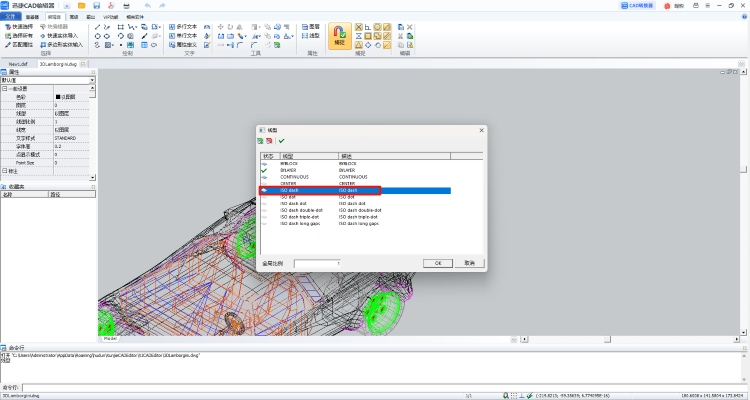Toggle status icon of ISO dot row
The height and width of the screenshot is (400, 750).
(264, 197)
